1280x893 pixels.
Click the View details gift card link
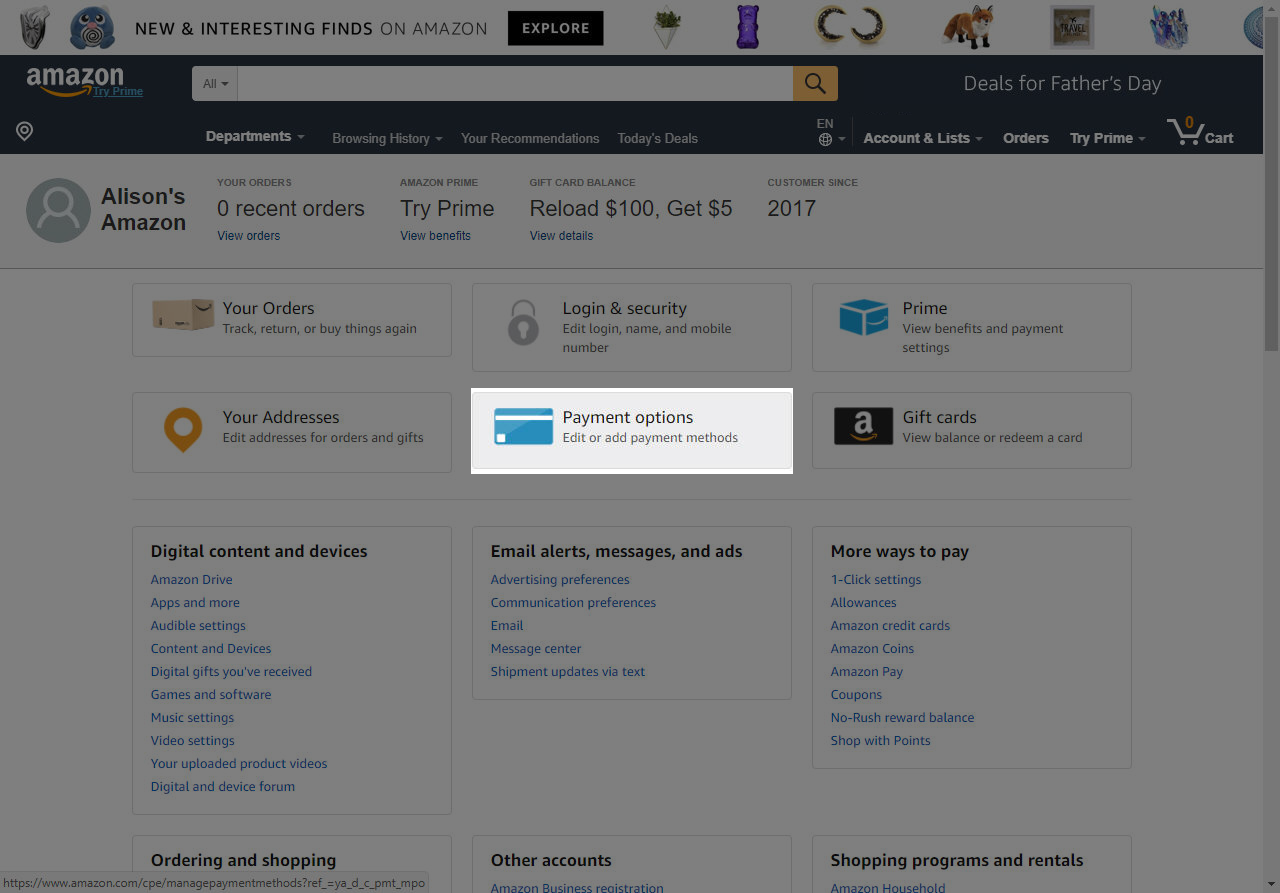(x=561, y=236)
